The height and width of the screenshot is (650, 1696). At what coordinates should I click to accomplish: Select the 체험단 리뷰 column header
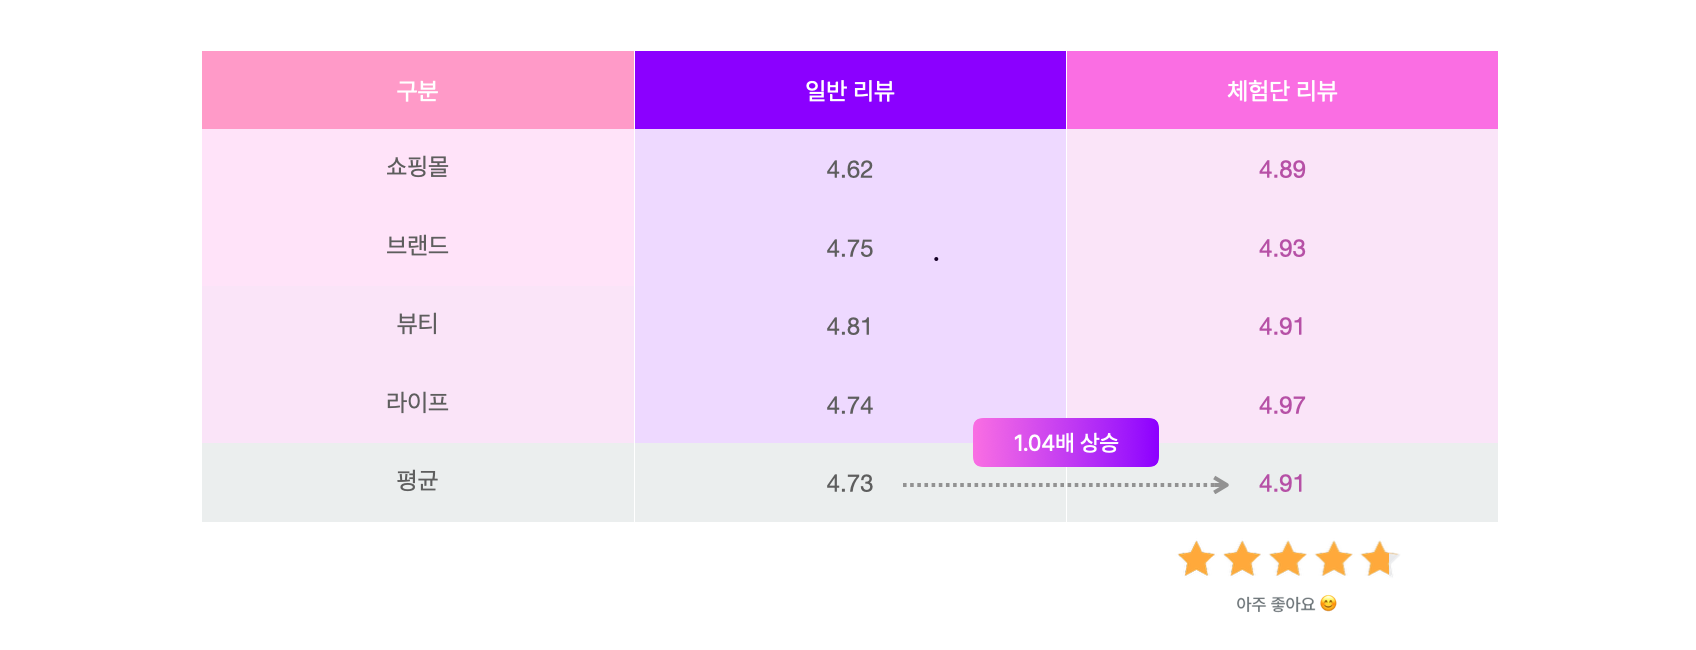pyautogui.click(x=1282, y=90)
